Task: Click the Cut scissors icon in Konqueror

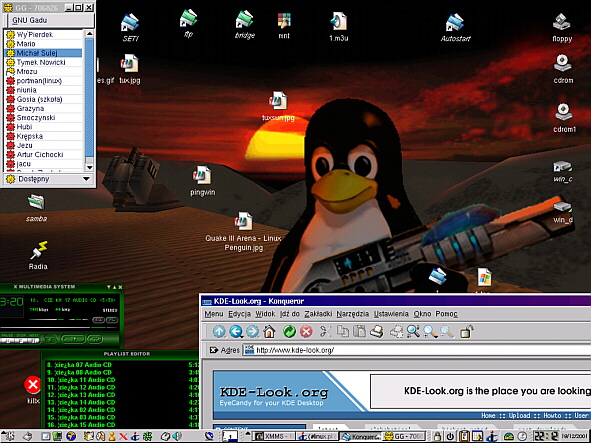Action: click(325, 331)
